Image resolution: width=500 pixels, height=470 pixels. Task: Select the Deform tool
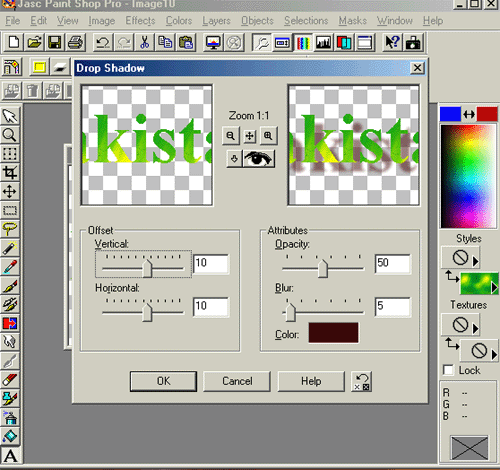click(10, 154)
